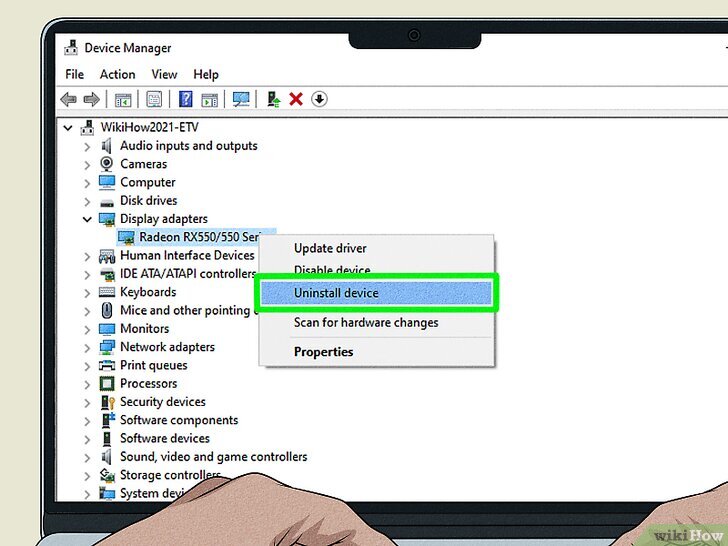Select the Storage controllers label

coord(170,475)
